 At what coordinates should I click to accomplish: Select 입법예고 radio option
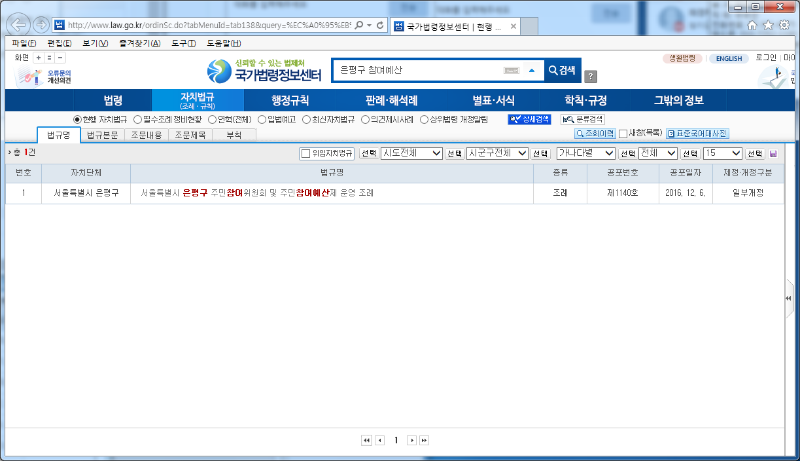tap(262, 119)
